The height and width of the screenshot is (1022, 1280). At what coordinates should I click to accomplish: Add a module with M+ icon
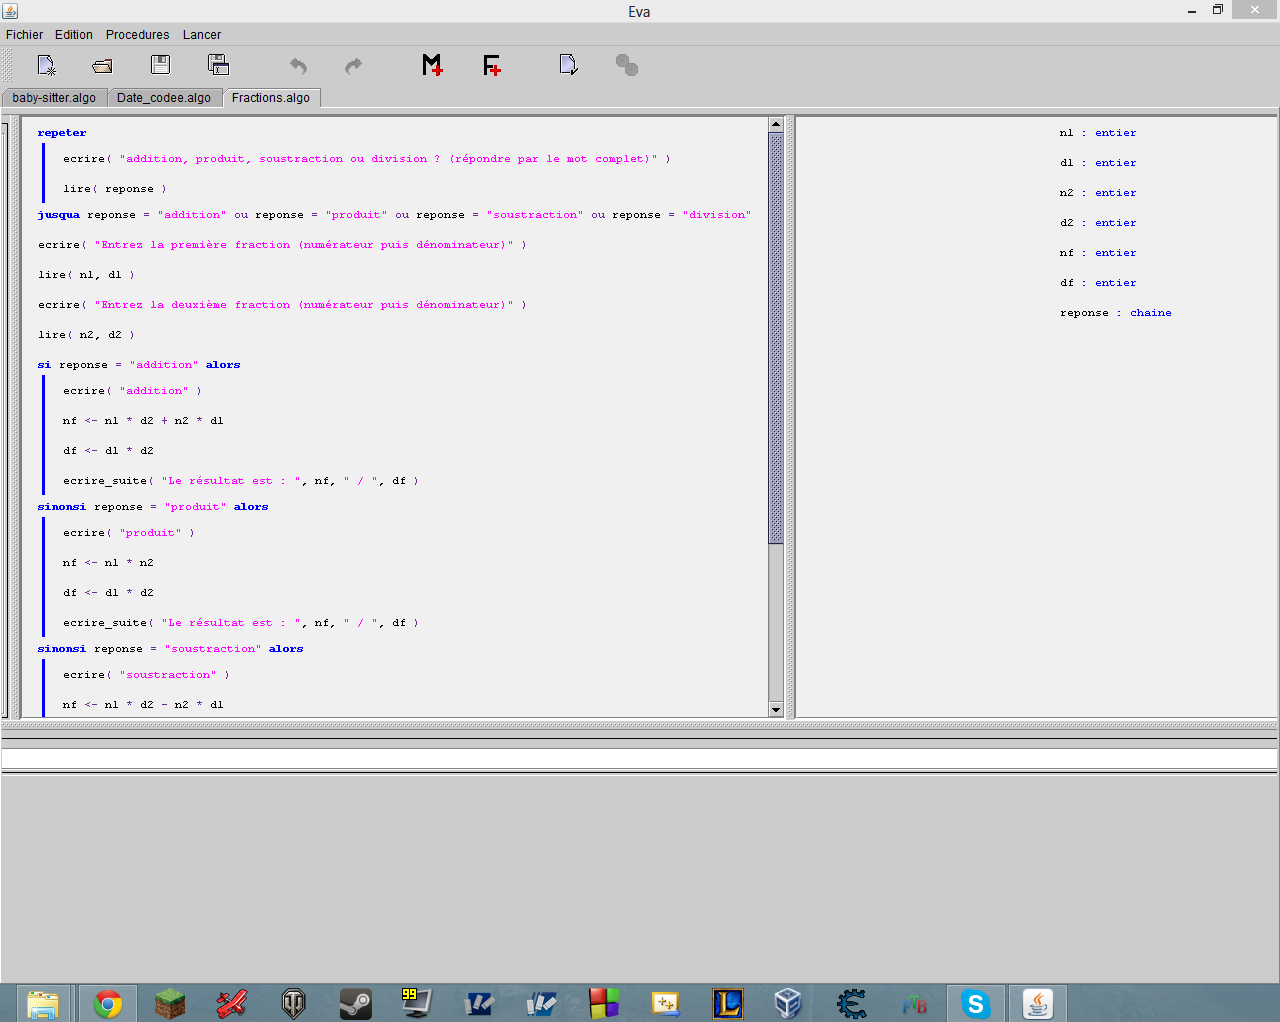[x=432, y=65]
